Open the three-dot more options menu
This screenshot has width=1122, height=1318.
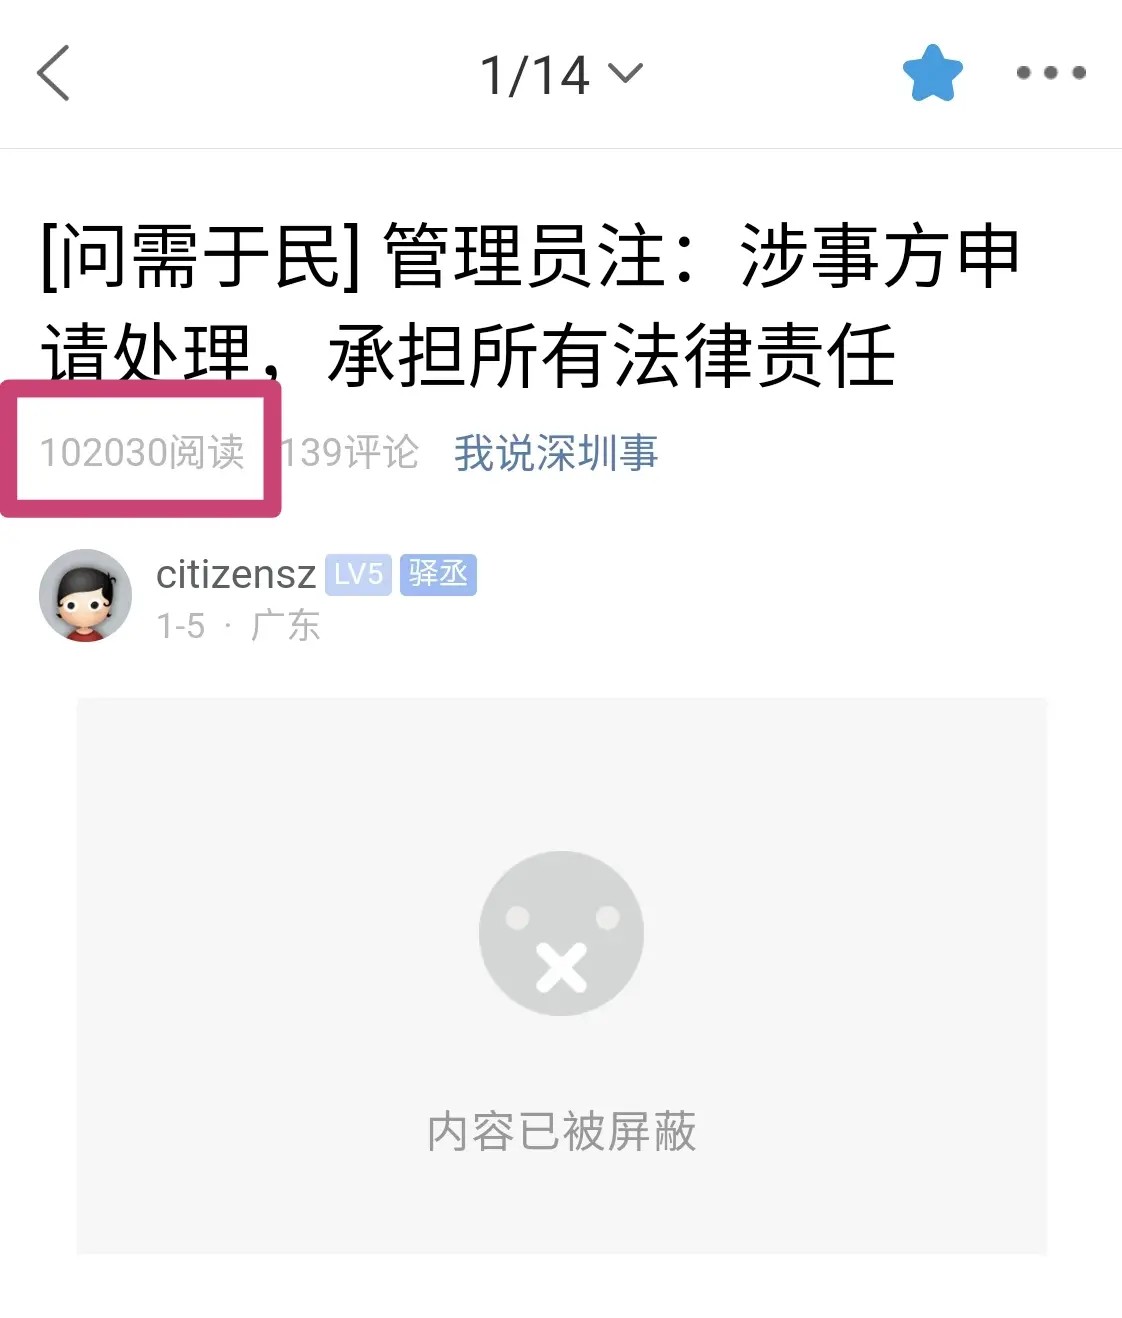coord(1051,73)
